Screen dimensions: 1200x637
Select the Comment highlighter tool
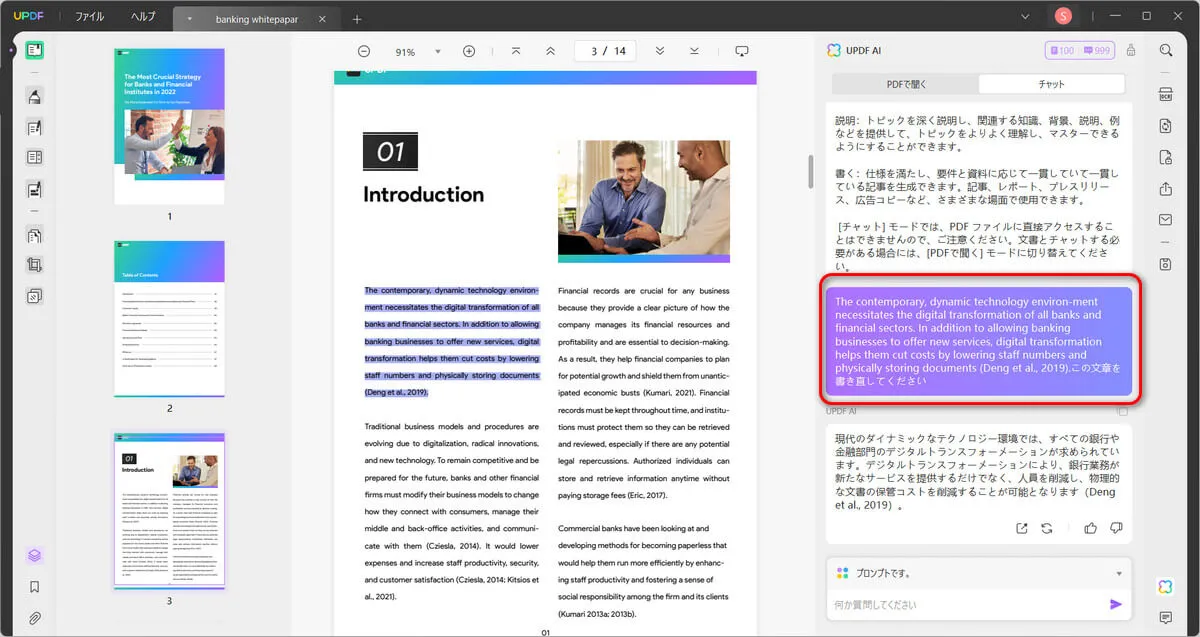coord(35,96)
